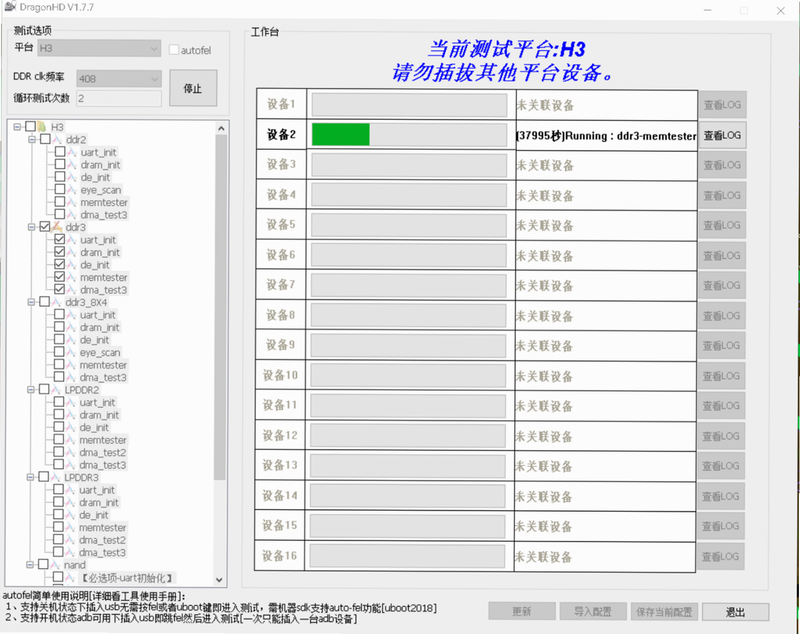This screenshot has width=800, height=634.
Task: Check the ddr2 group checkbox
Action: 45,139
